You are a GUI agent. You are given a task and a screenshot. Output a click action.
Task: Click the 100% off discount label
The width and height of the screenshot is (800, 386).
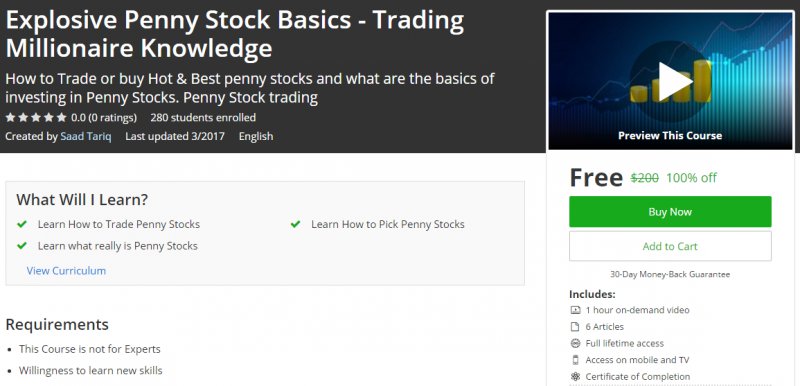pos(691,177)
